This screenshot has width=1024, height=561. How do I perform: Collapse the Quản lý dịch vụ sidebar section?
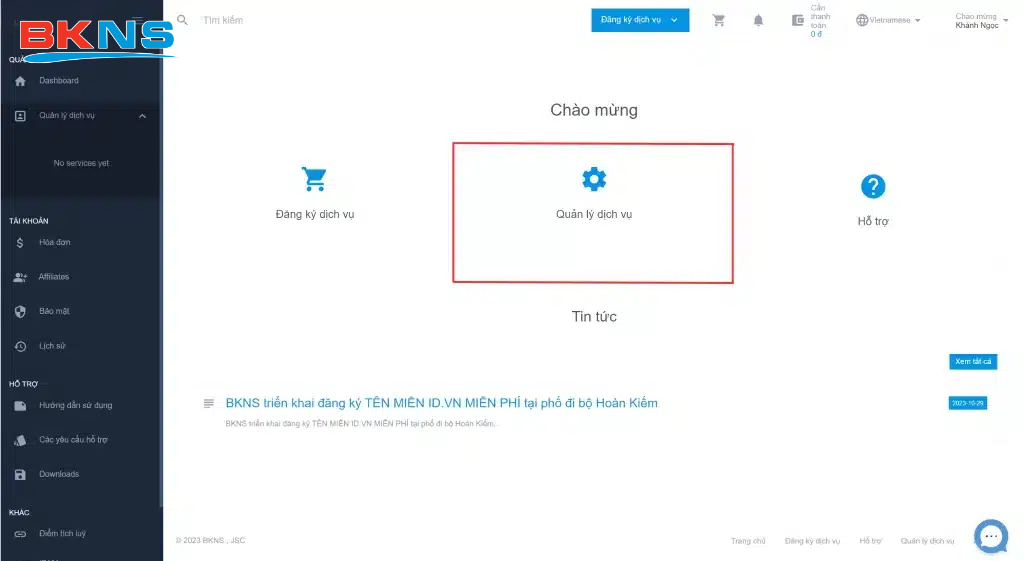142,116
